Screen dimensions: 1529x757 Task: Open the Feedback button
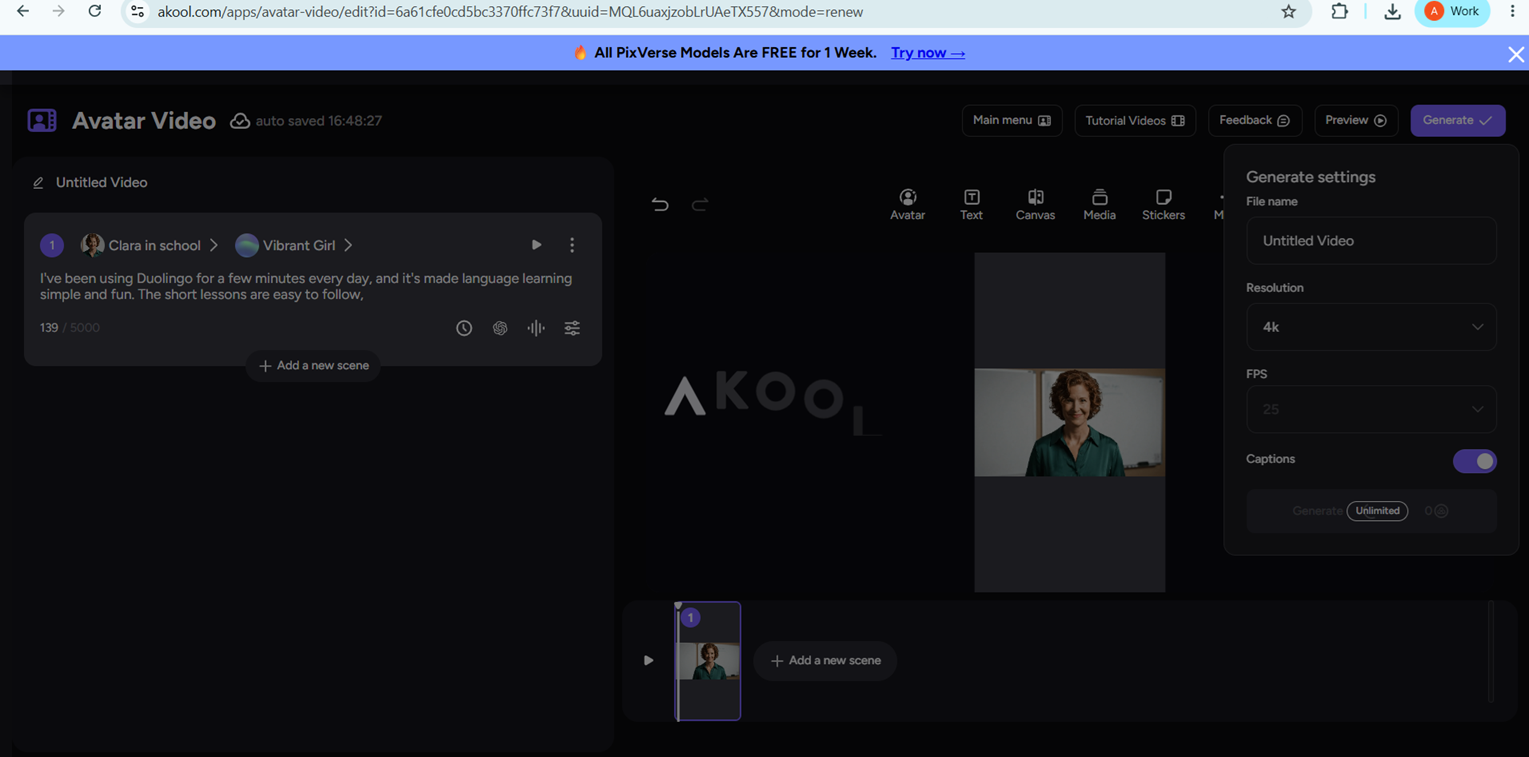(1255, 120)
